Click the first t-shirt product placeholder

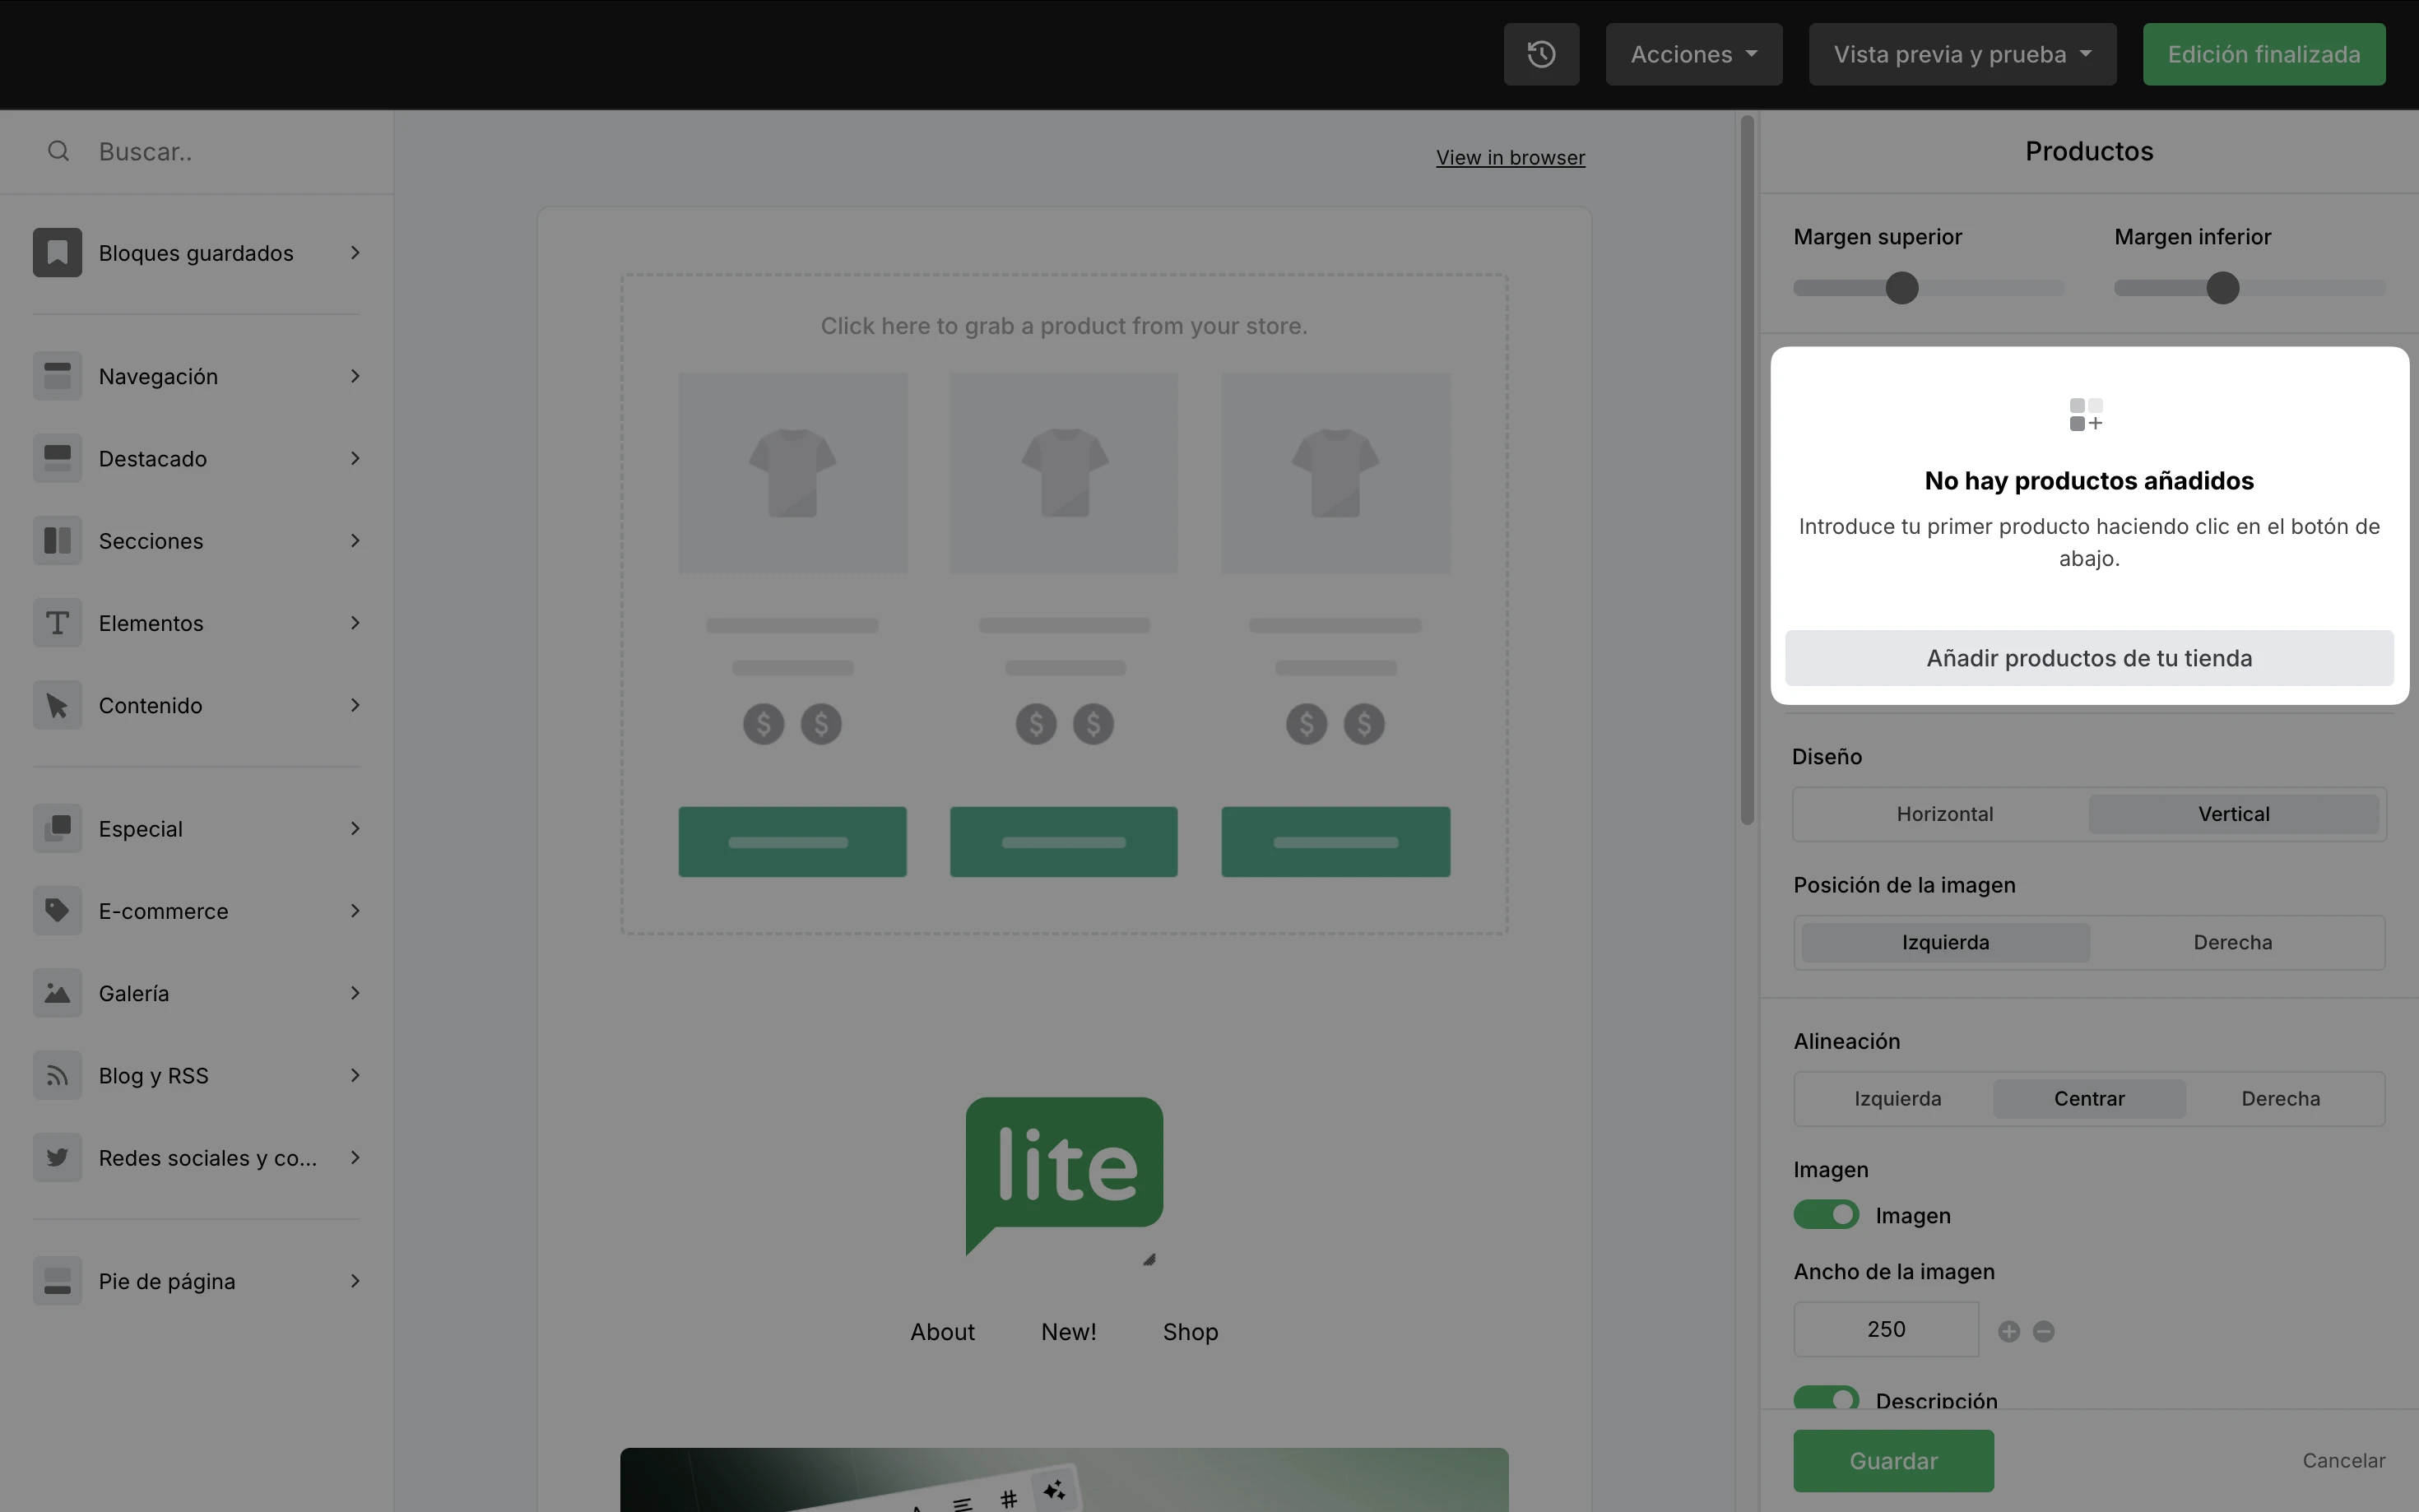pyautogui.click(x=793, y=473)
